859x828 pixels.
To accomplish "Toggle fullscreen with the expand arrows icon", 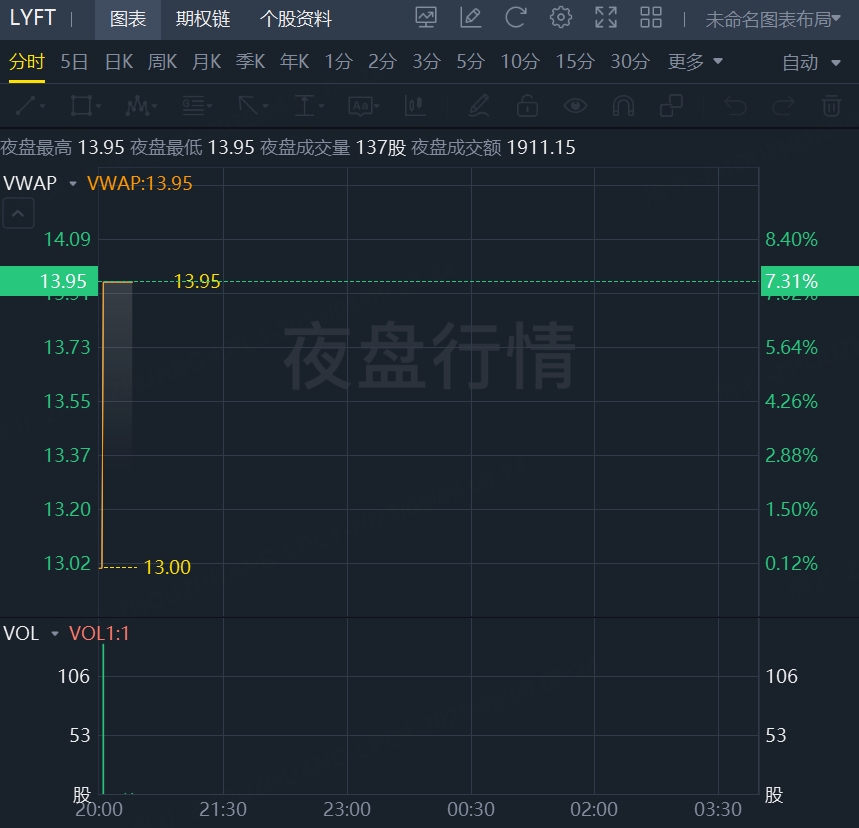I will point(606,18).
